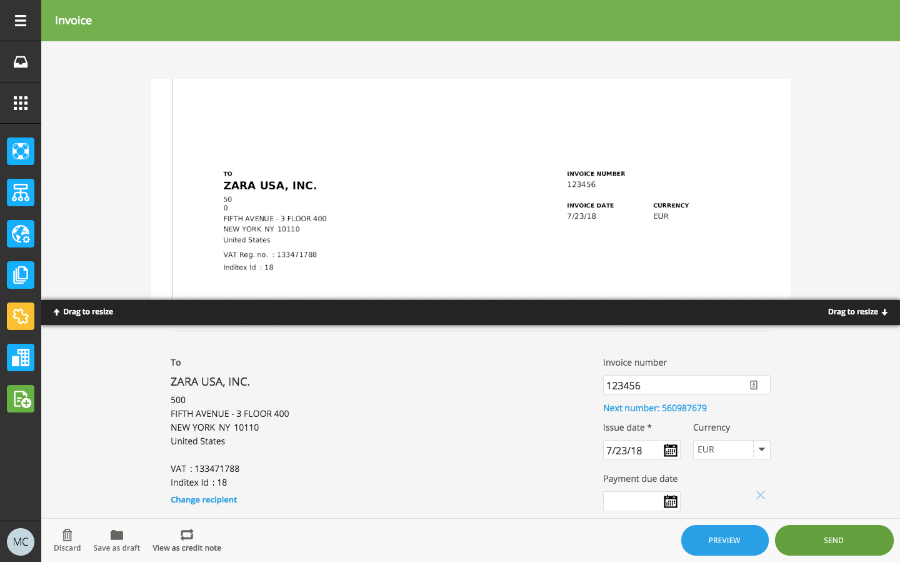Open the hamburger menu
Screen dimensions: 900x562
pyautogui.click(x=21, y=21)
